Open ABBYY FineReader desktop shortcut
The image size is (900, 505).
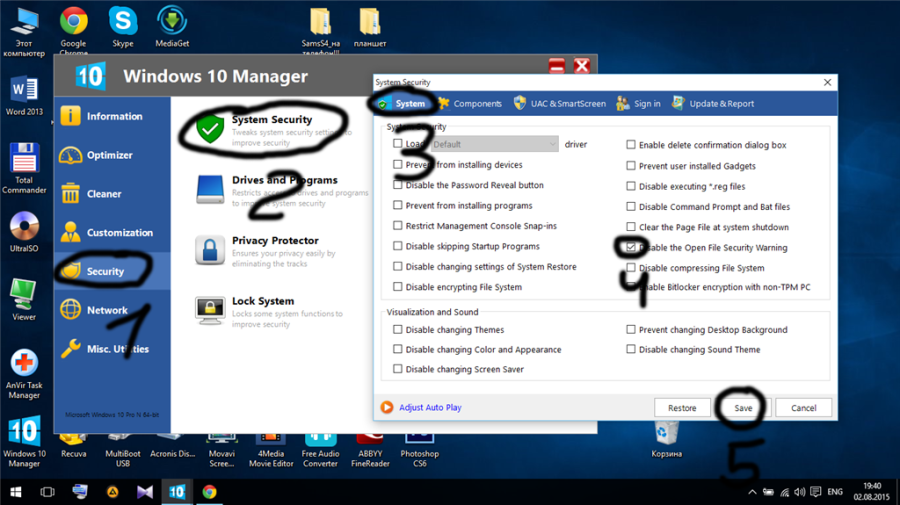point(370,450)
